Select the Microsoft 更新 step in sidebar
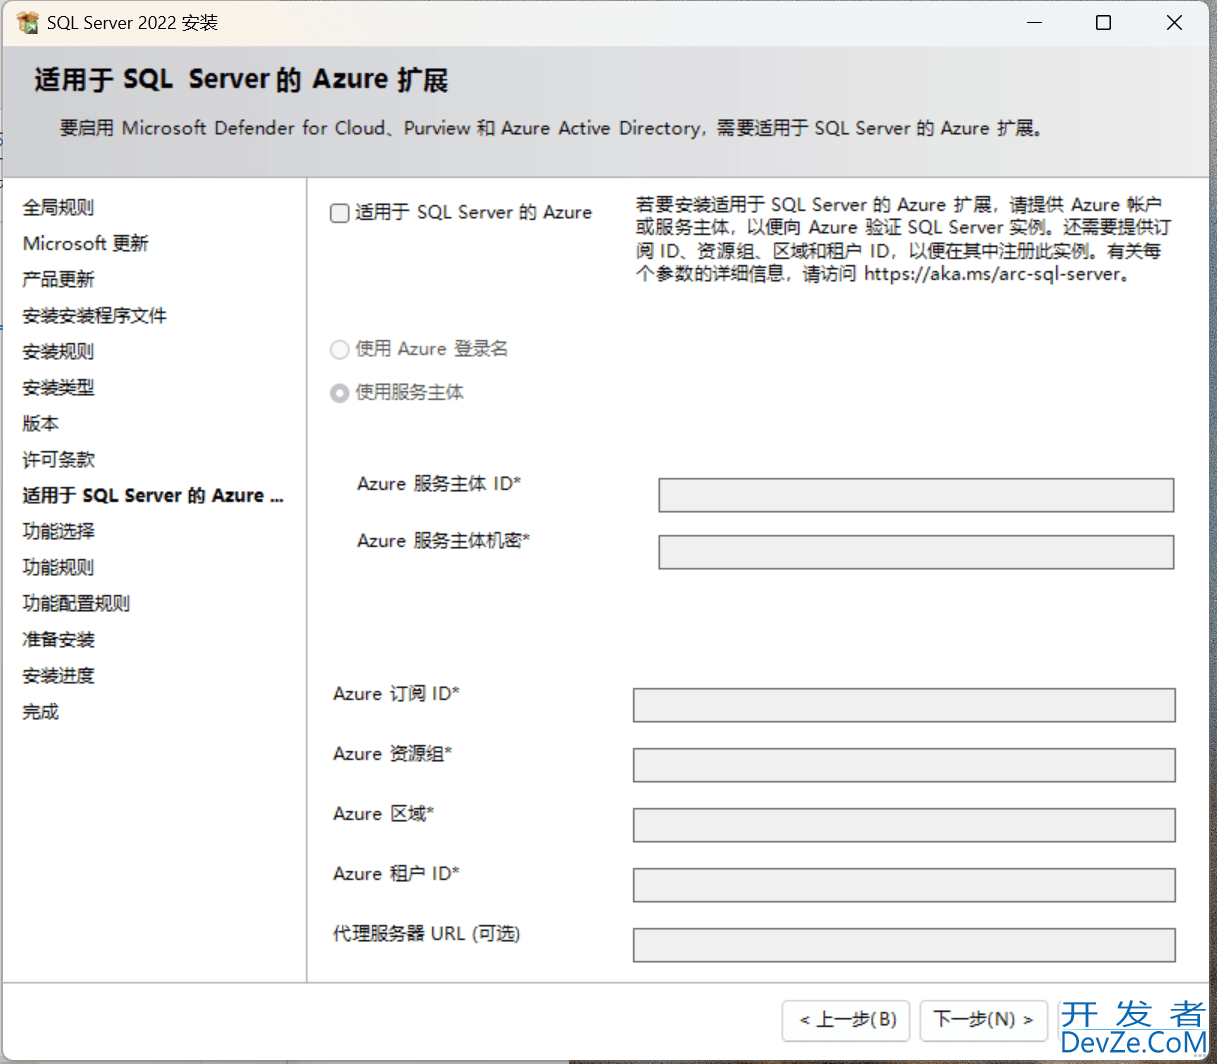The height and width of the screenshot is (1064, 1217). coord(85,244)
